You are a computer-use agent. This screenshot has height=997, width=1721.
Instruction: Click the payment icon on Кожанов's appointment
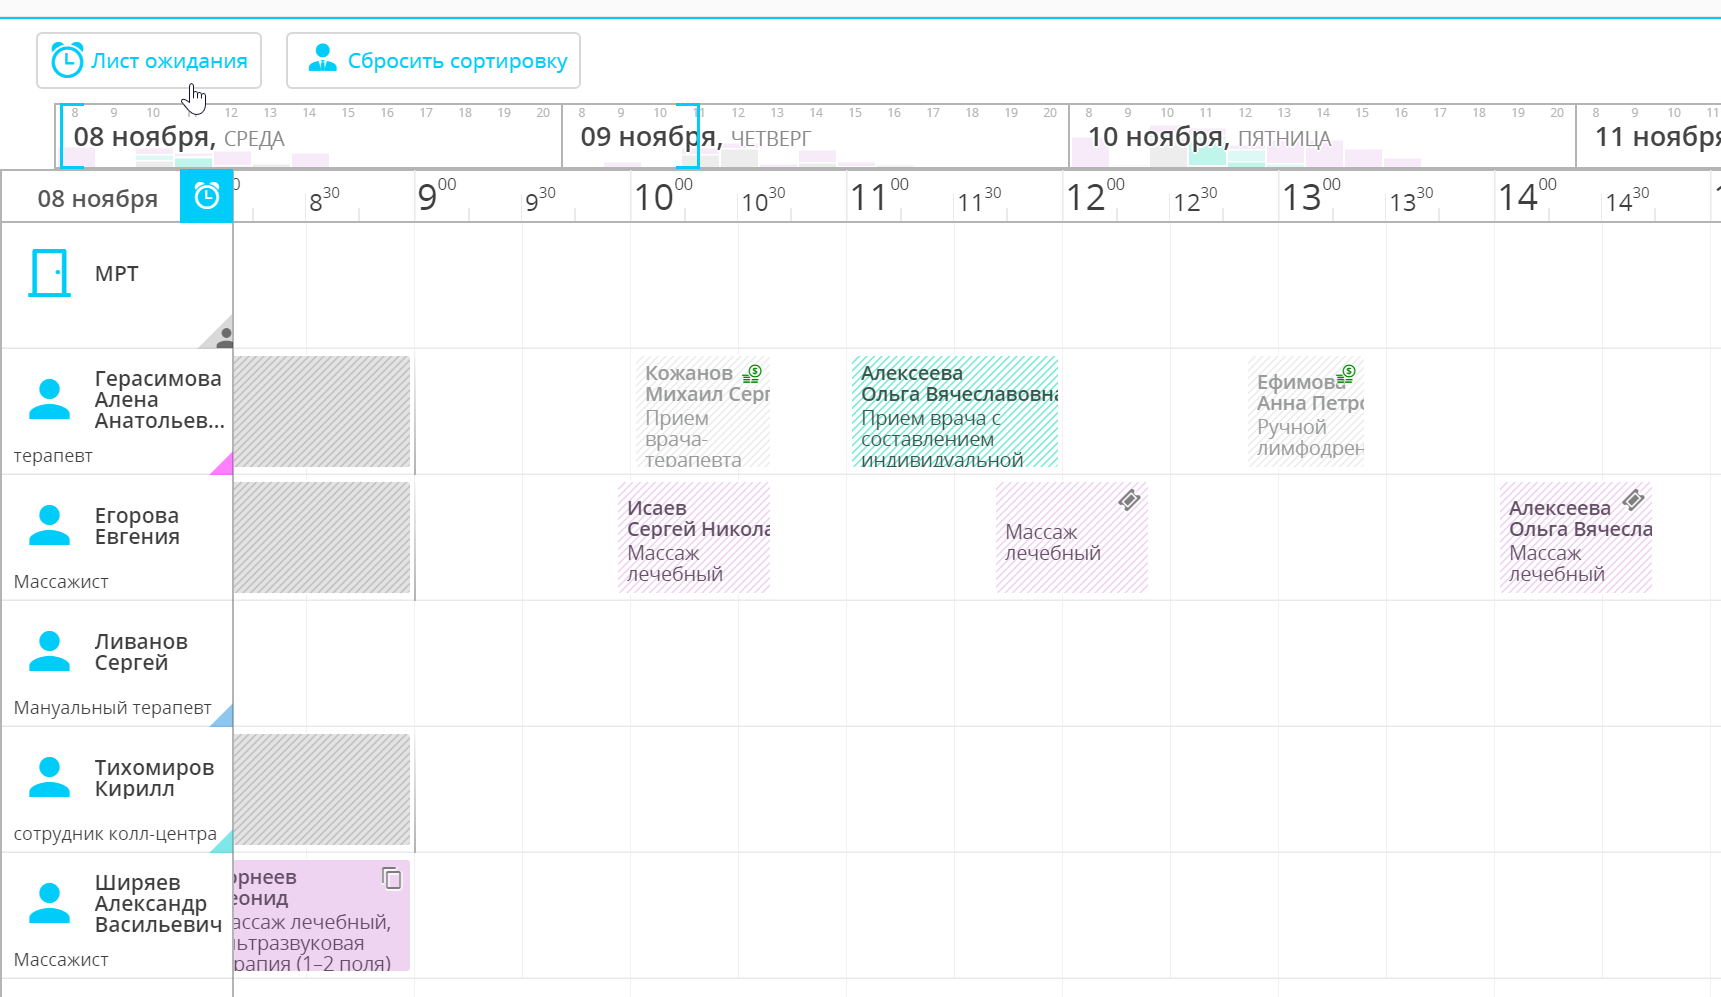(752, 374)
